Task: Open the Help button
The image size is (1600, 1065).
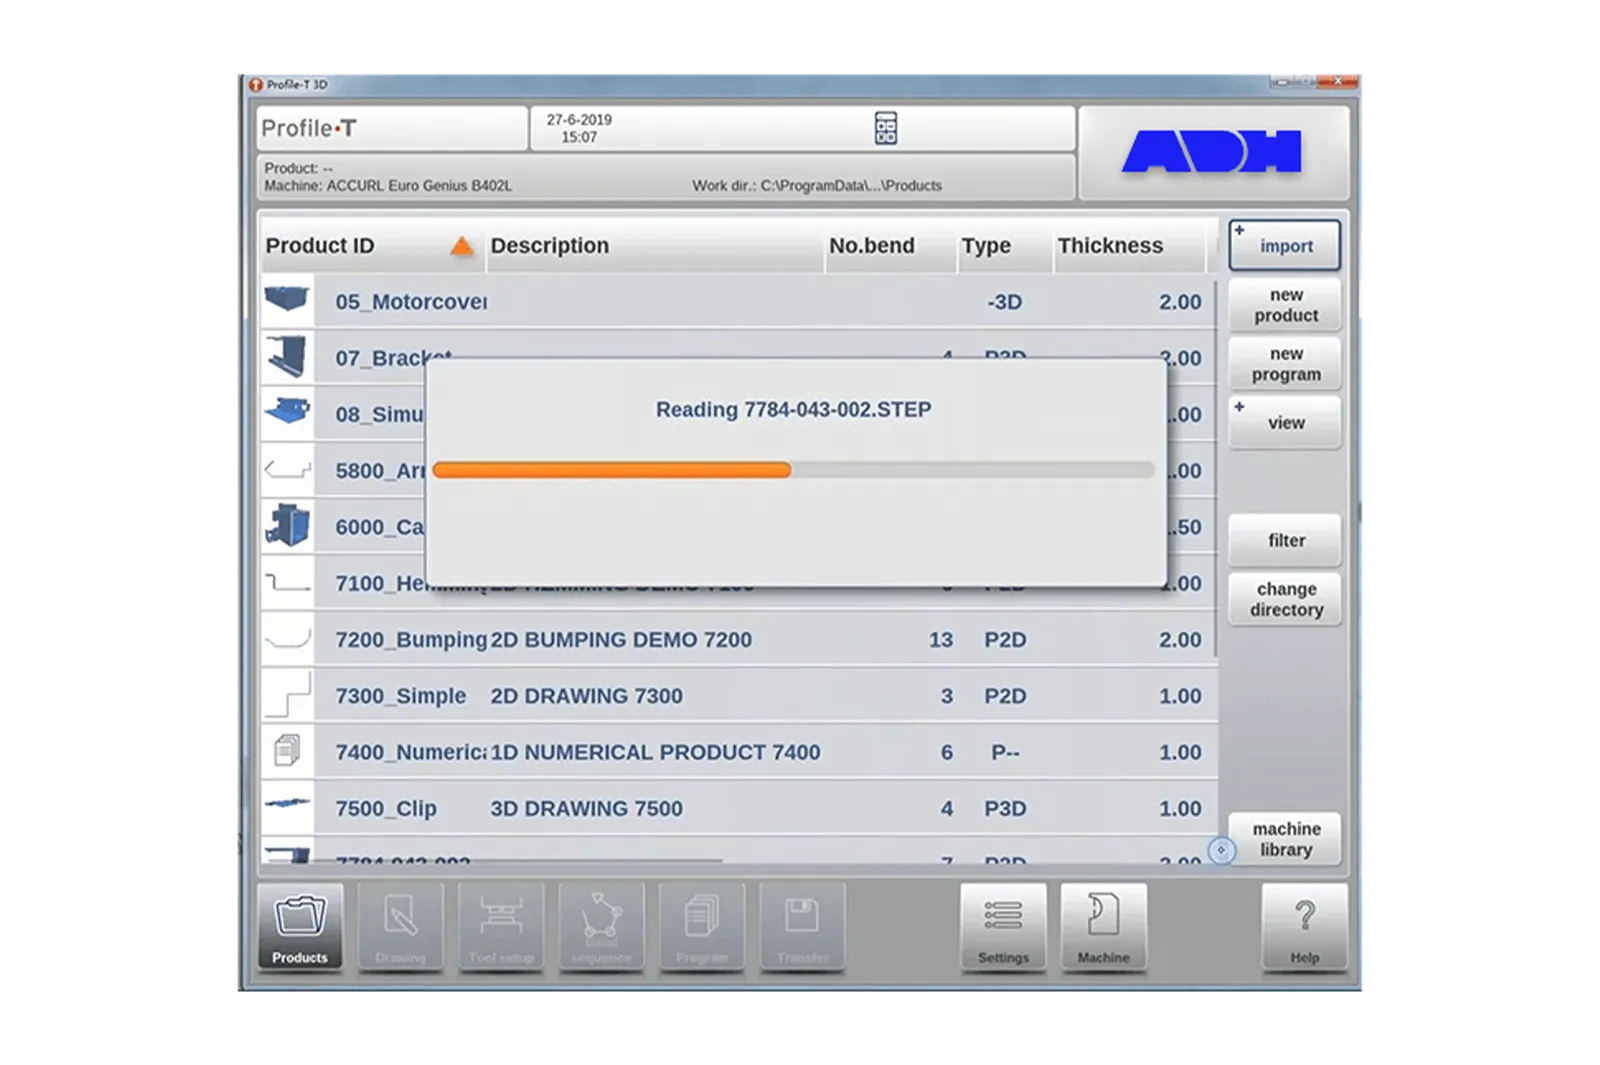Action: (1305, 928)
